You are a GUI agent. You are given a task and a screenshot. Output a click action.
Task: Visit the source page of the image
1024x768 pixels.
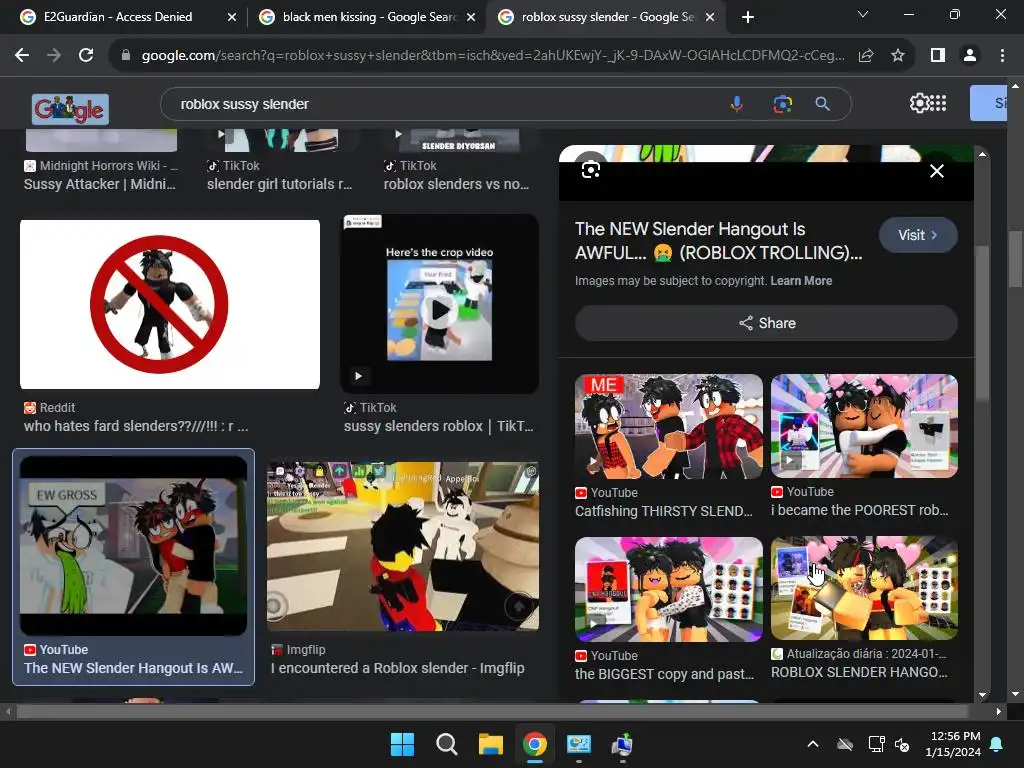(918, 235)
